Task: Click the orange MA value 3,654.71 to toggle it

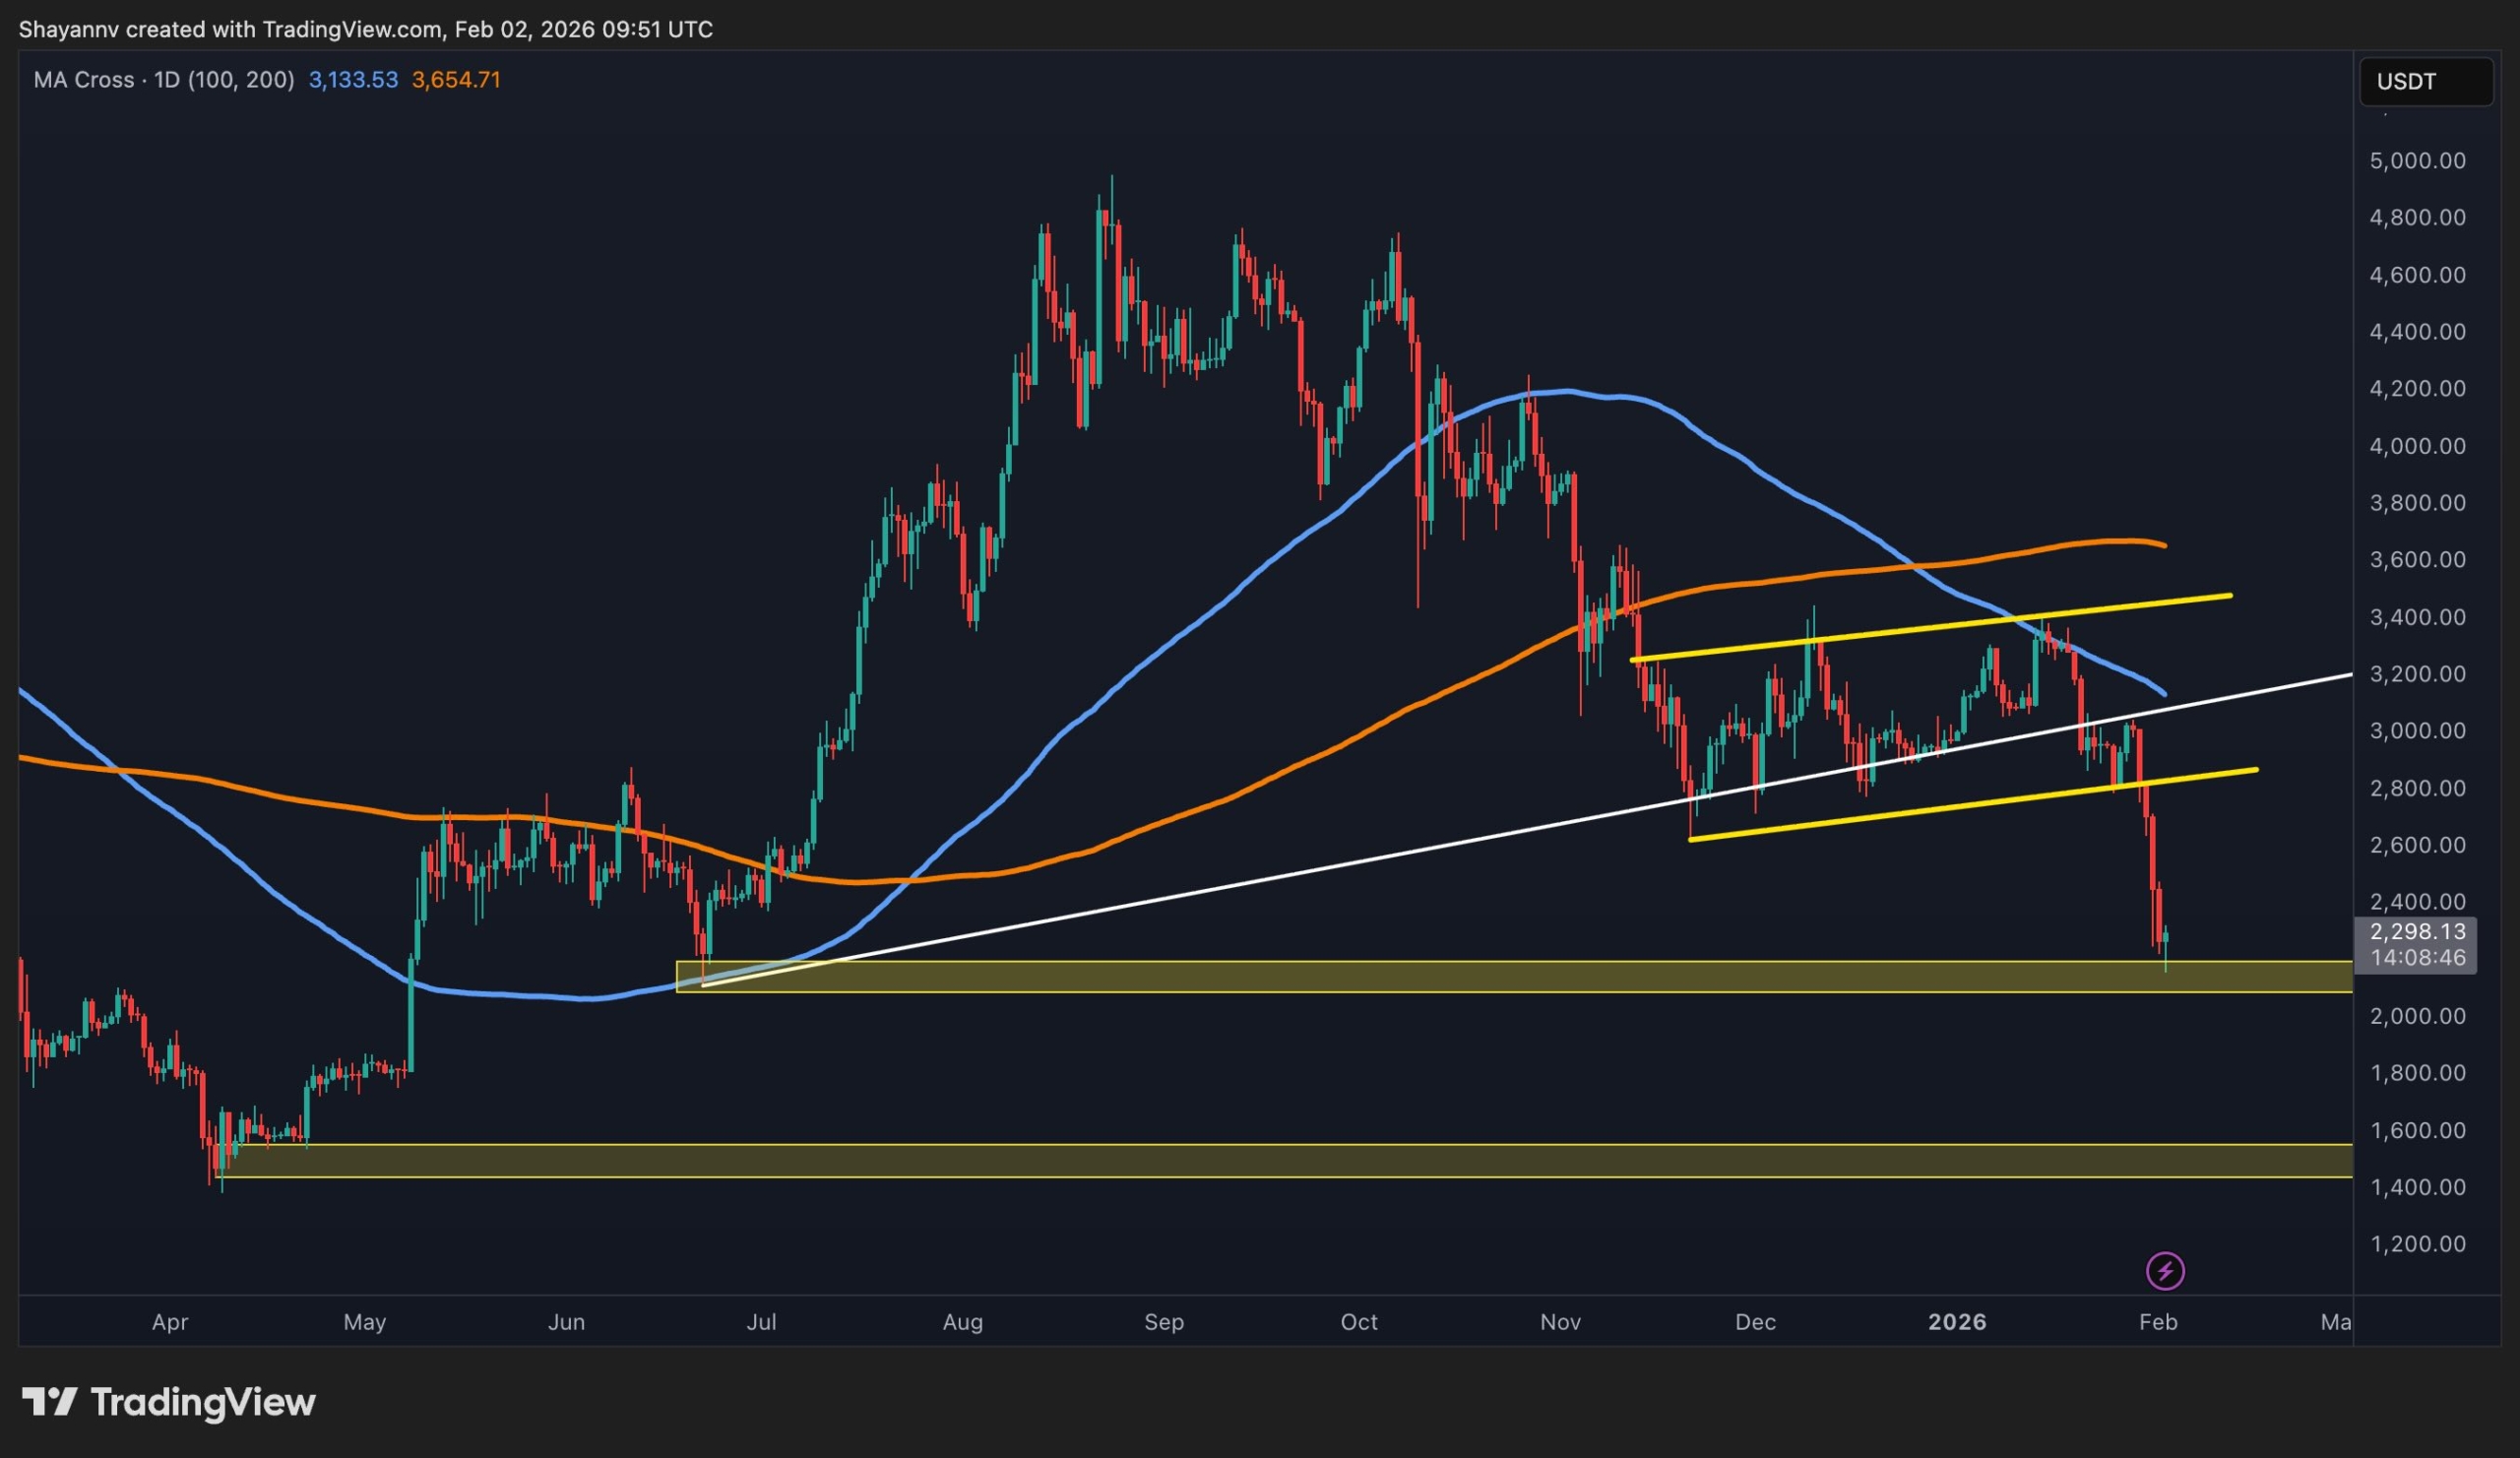Action: coord(457,80)
